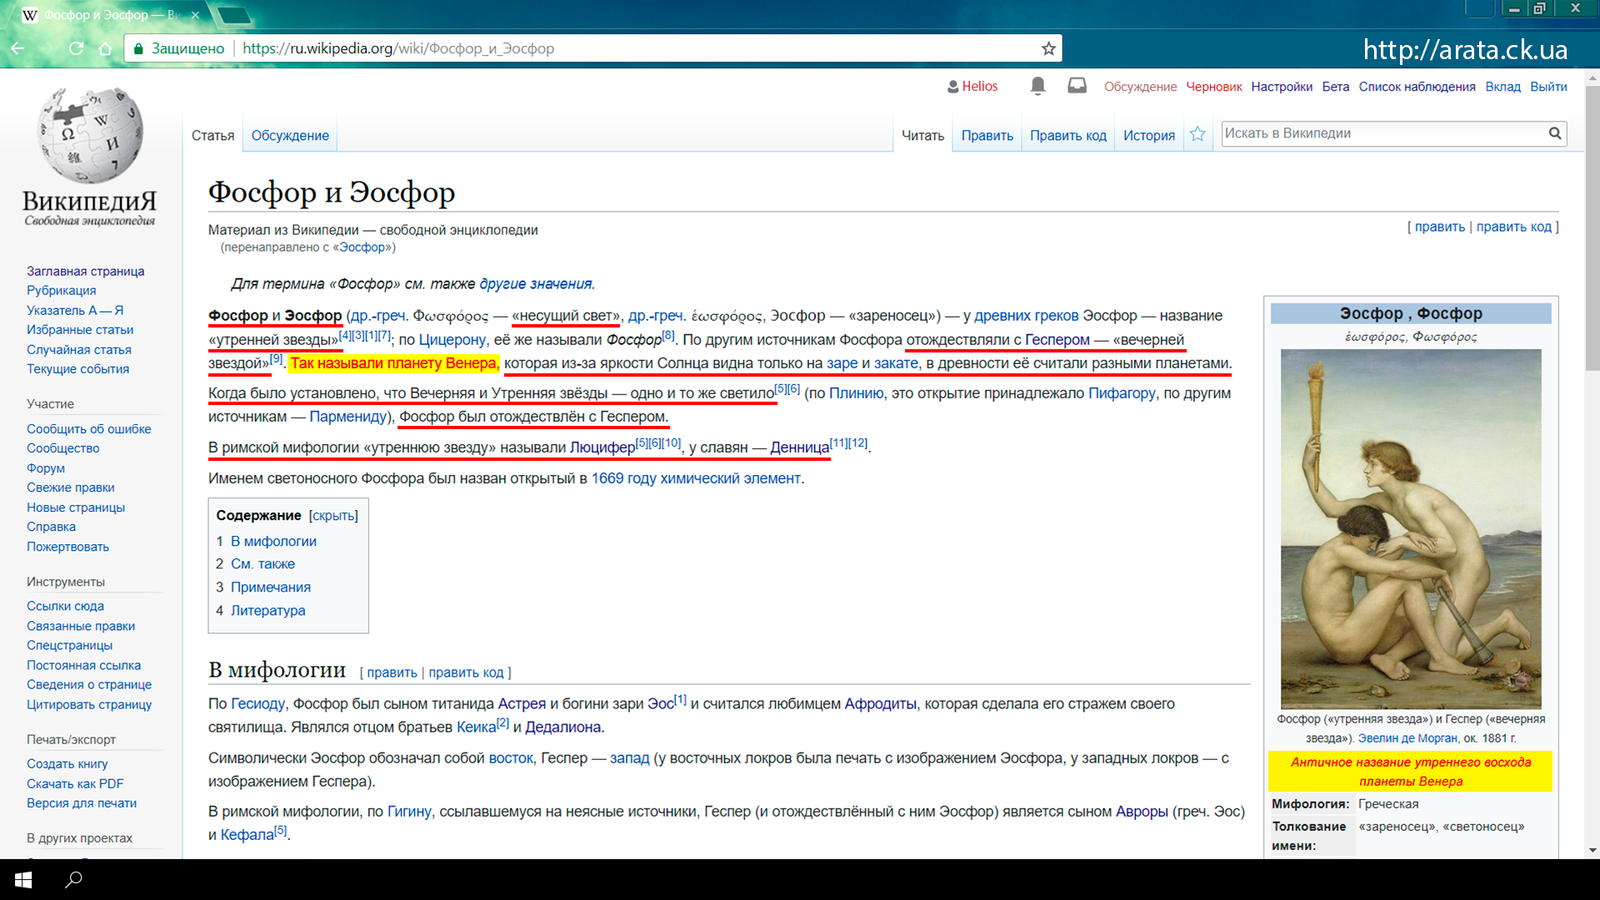Reload the page with refresh icon
The image size is (1600, 900).
[x=76, y=48]
